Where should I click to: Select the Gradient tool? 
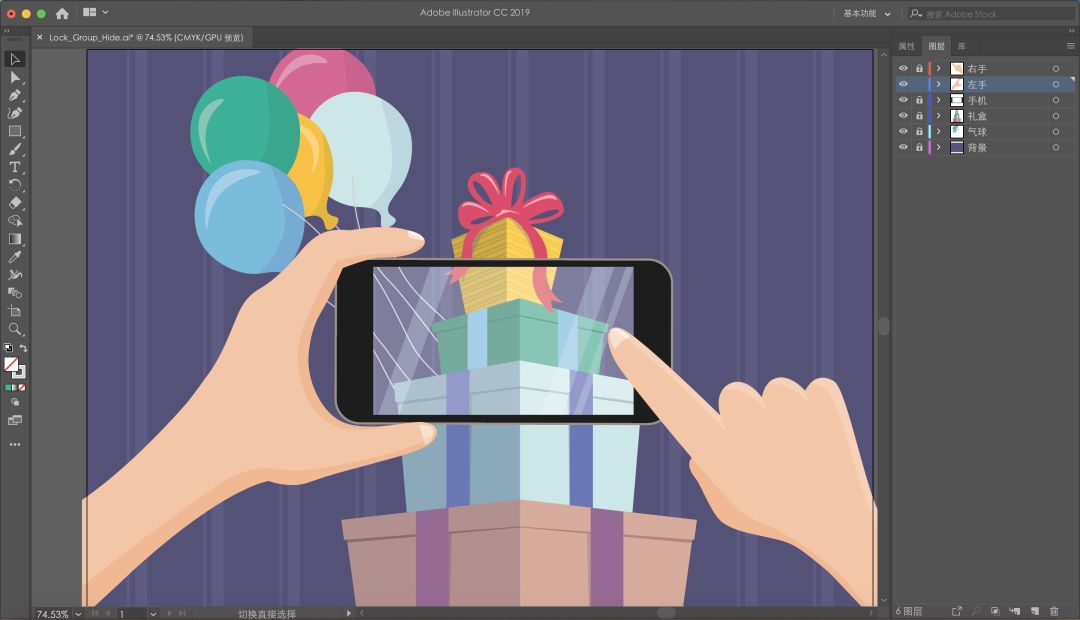point(15,239)
